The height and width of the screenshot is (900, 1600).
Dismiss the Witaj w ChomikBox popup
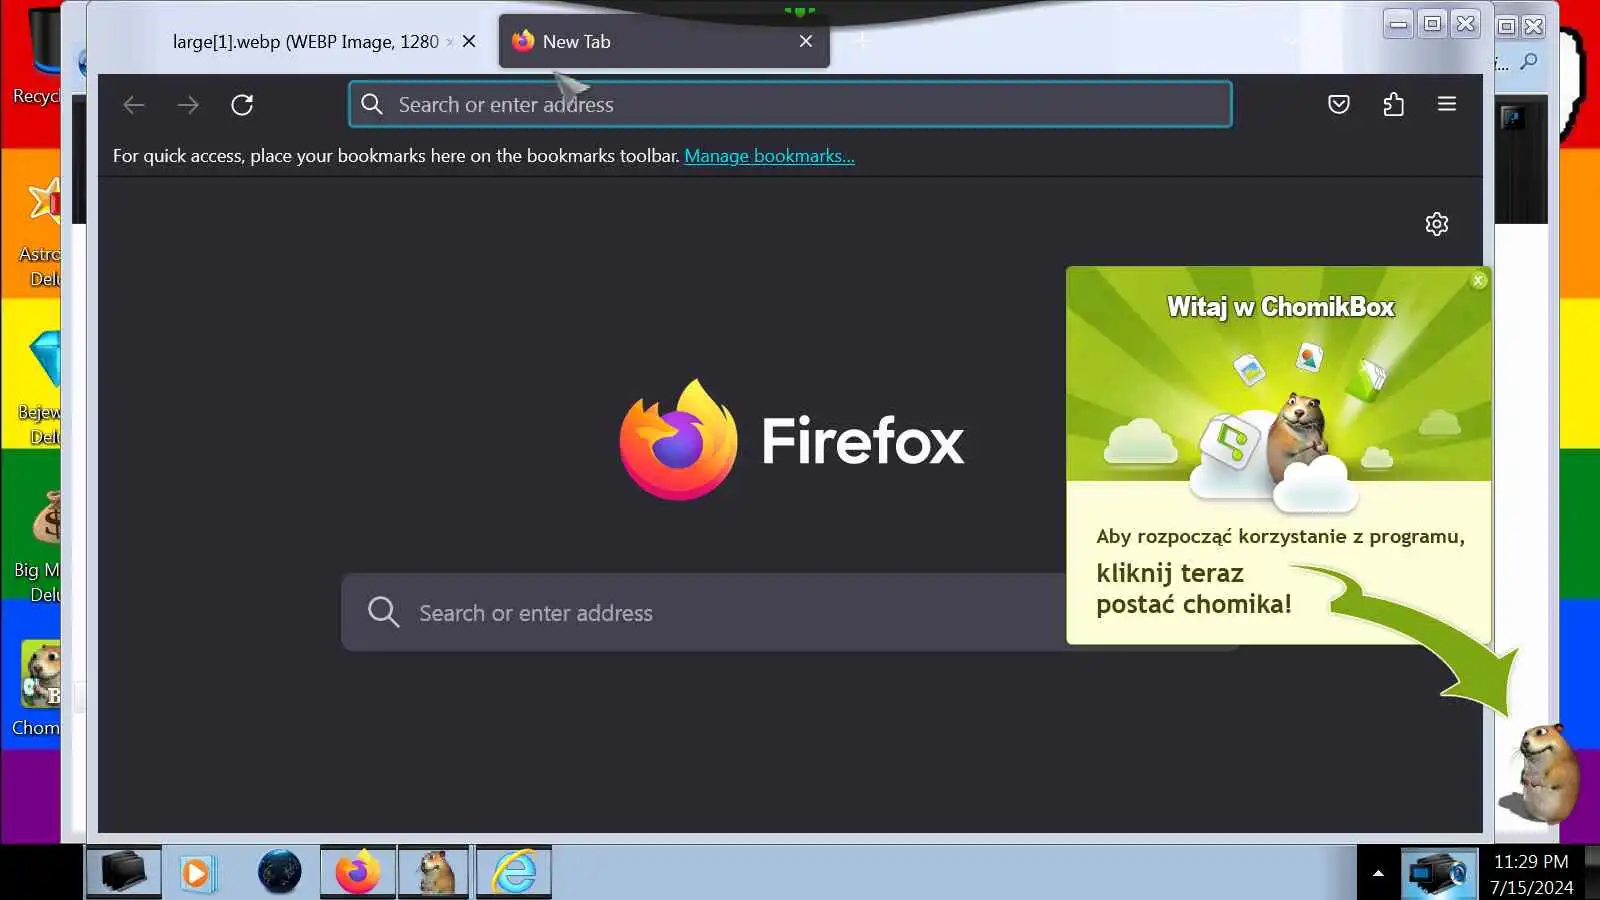1479,281
